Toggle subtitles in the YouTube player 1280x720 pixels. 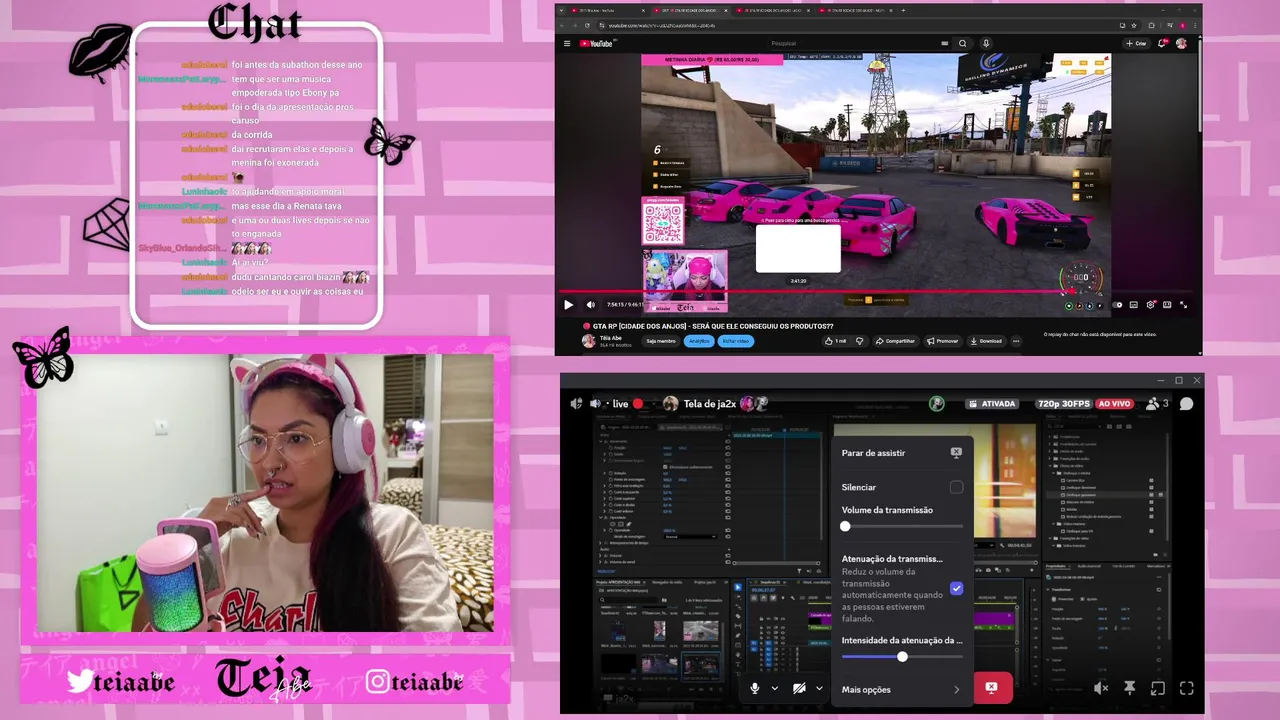point(1134,305)
